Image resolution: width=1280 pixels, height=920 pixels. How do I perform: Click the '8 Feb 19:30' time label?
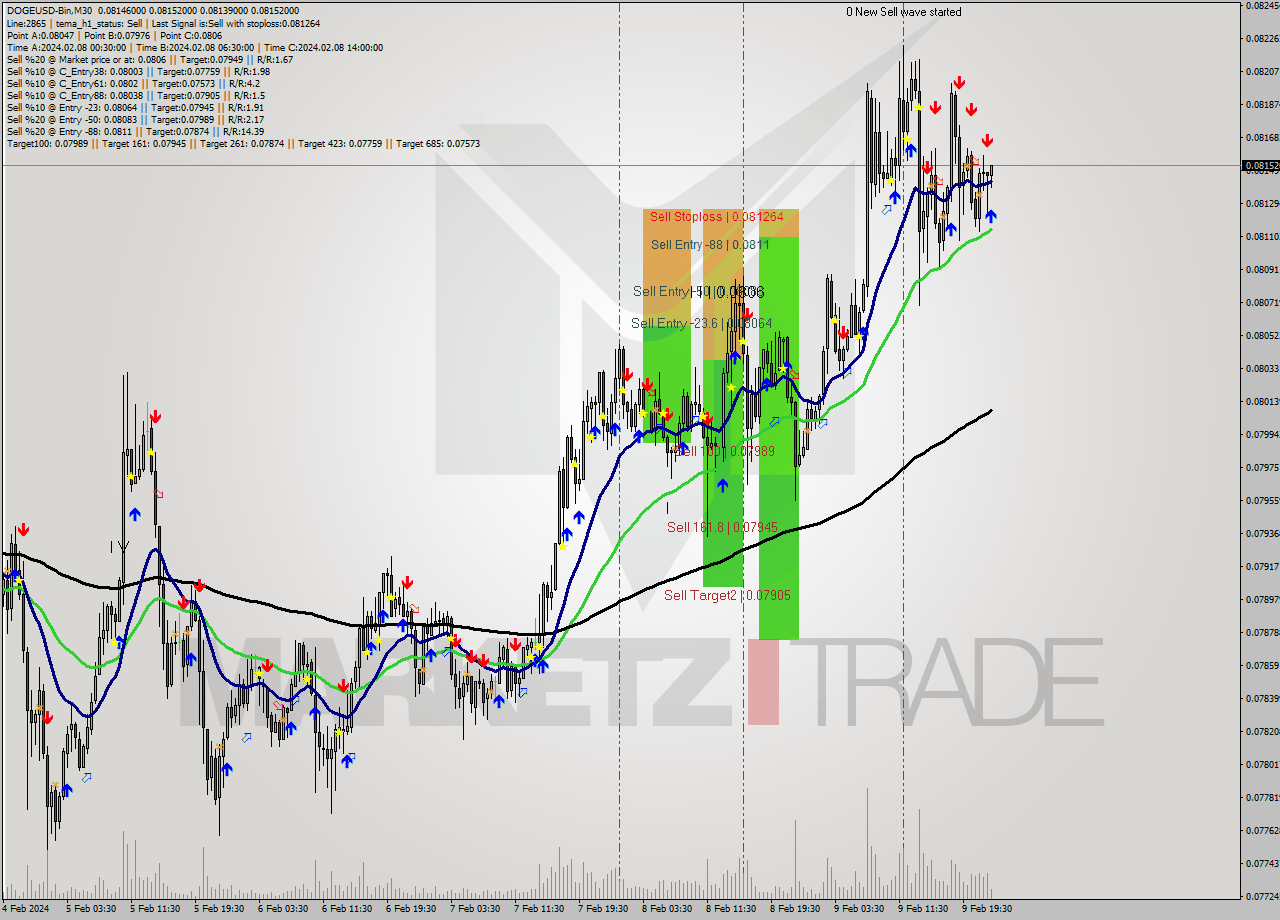pos(795,909)
